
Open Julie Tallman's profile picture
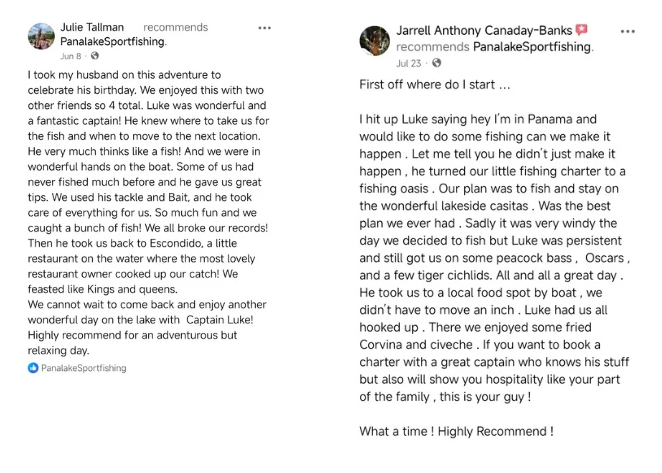click(42, 36)
